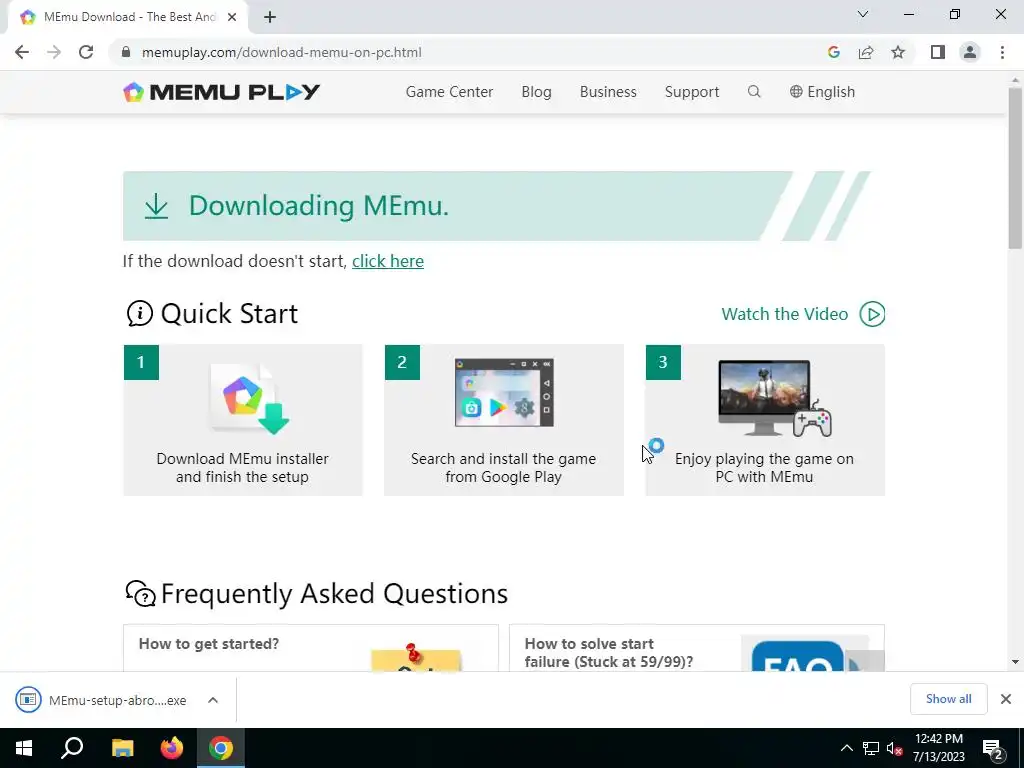Open the Windows Start menu

click(x=24, y=748)
